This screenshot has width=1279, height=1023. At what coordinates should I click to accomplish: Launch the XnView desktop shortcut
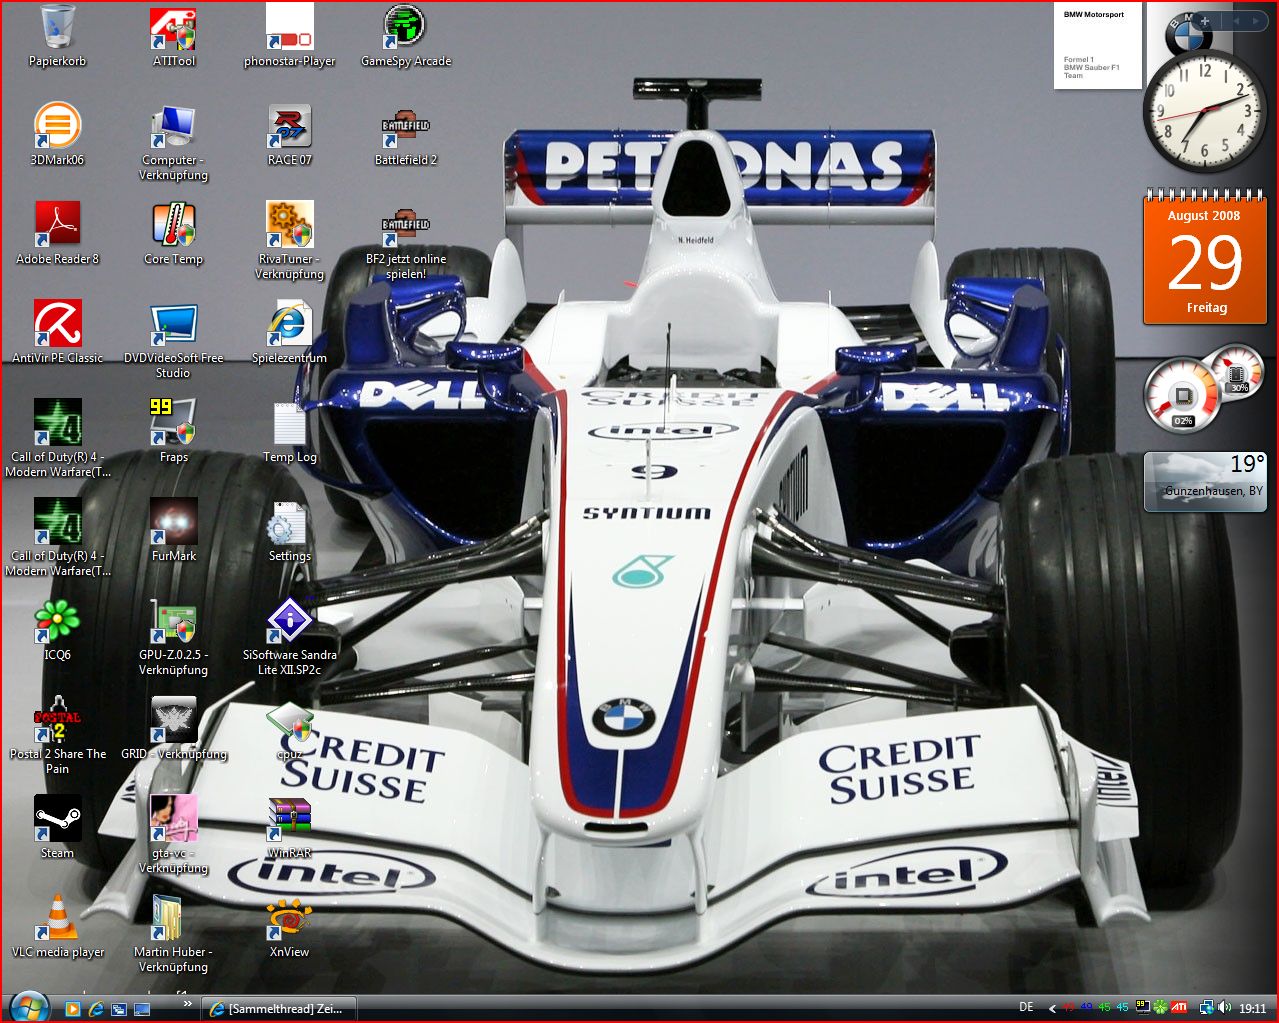[290, 927]
